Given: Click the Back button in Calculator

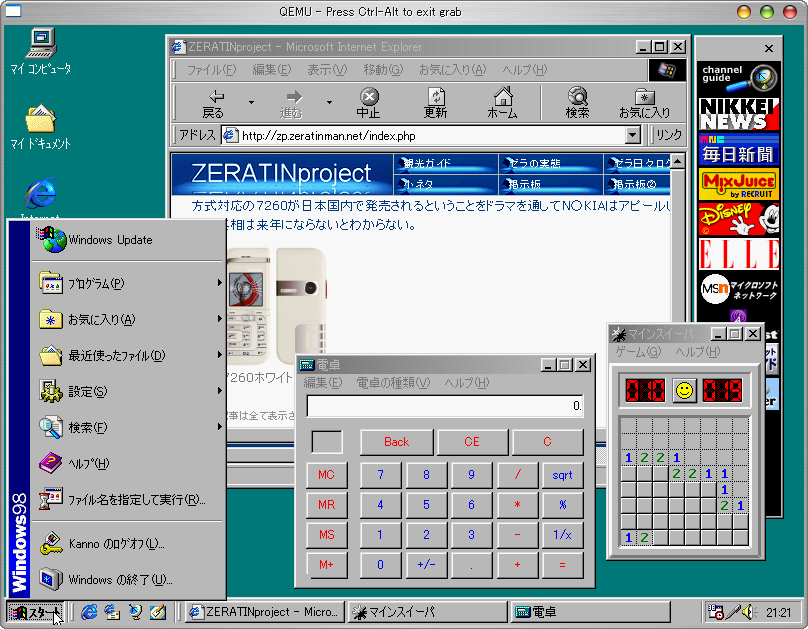Looking at the screenshot, I should click(x=397, y=442).
